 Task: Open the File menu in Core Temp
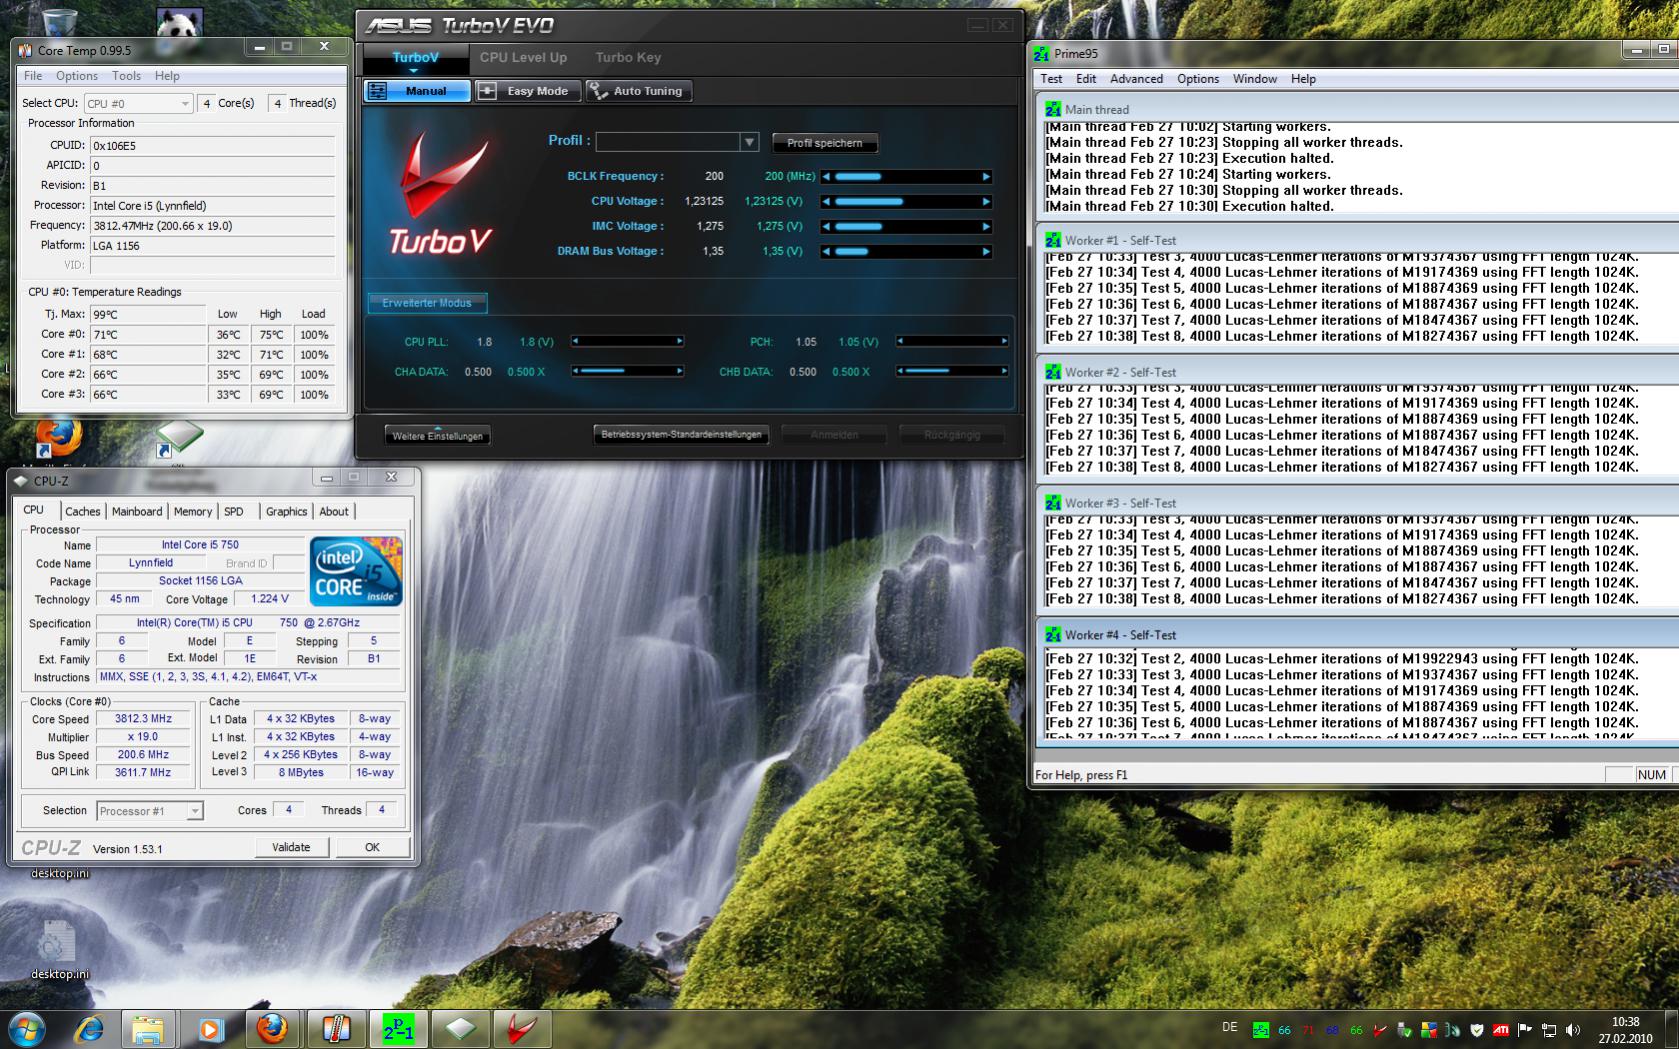[x=33, y=76]
